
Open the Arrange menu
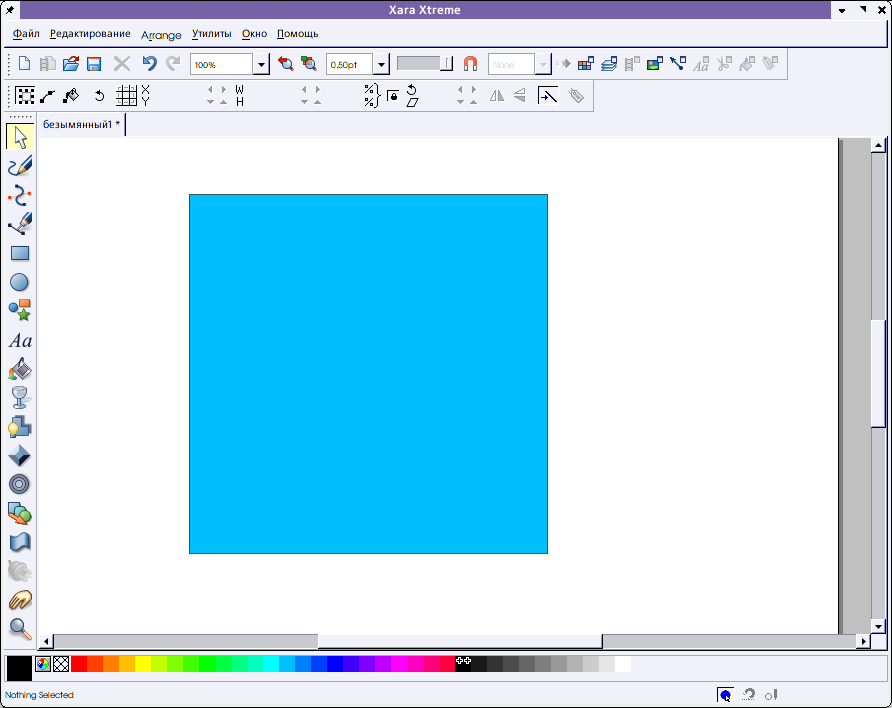[x=161, y=34]
